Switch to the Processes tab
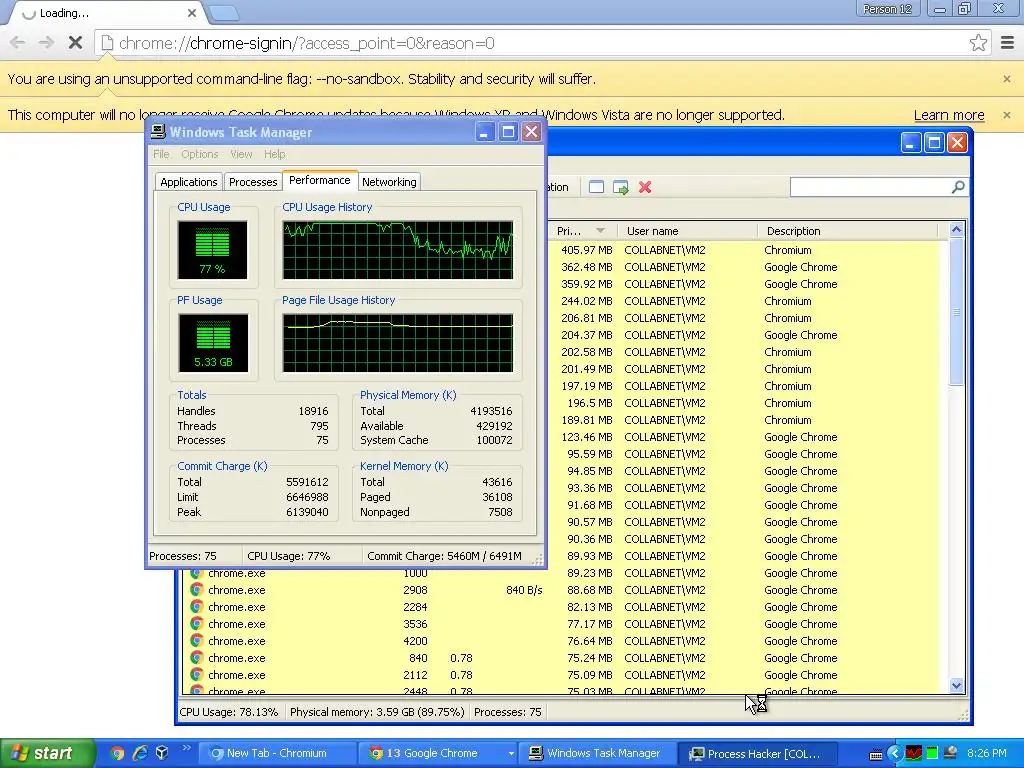 (x=253, y=182)
